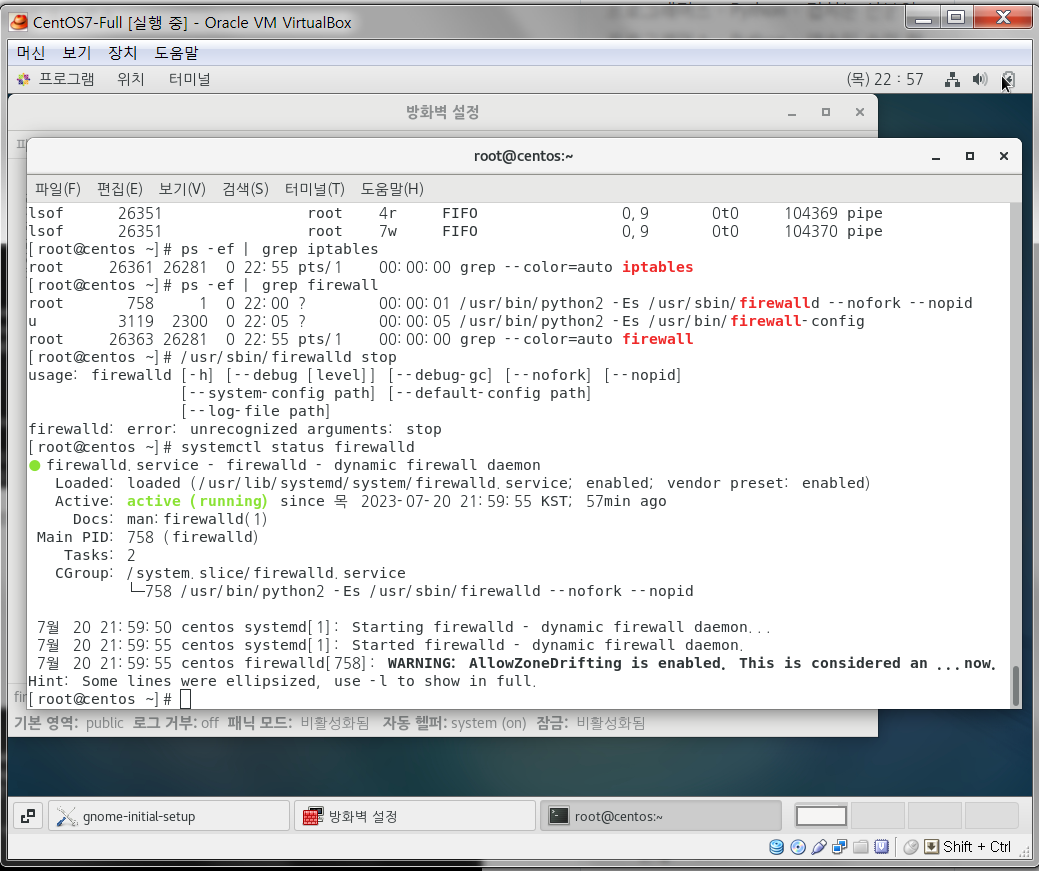Select the fourth workspace in switcher
This screenshot has height=871, width=1039.
tap(991, 816)
